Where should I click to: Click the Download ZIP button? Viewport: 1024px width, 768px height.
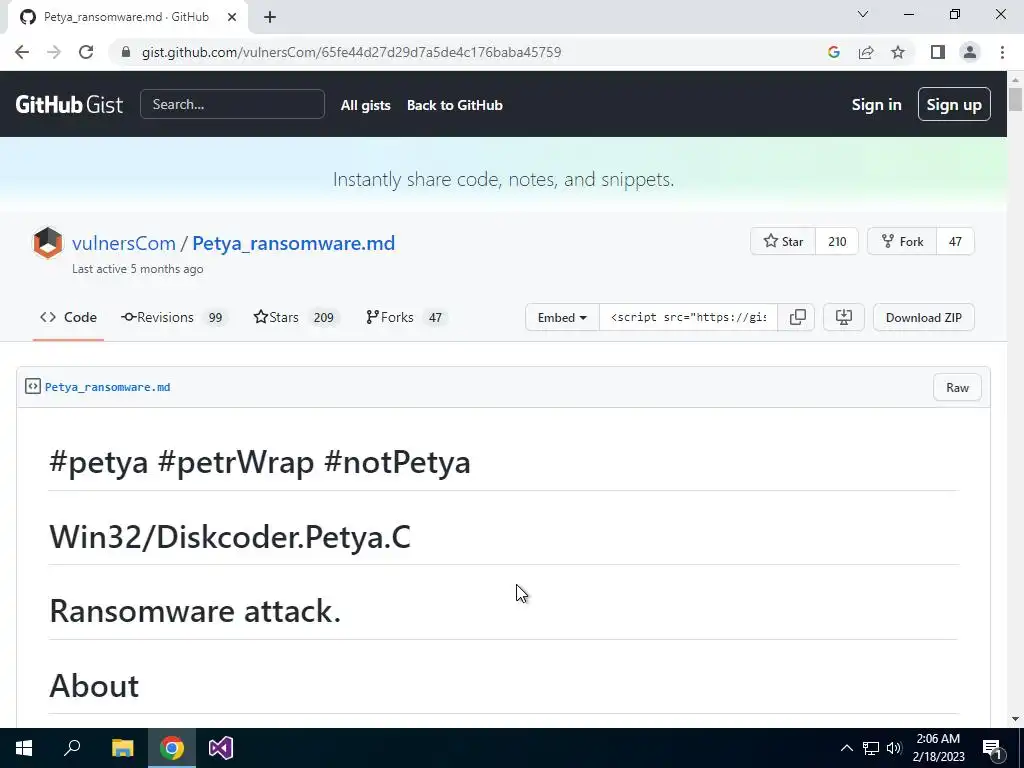[923, 317]
